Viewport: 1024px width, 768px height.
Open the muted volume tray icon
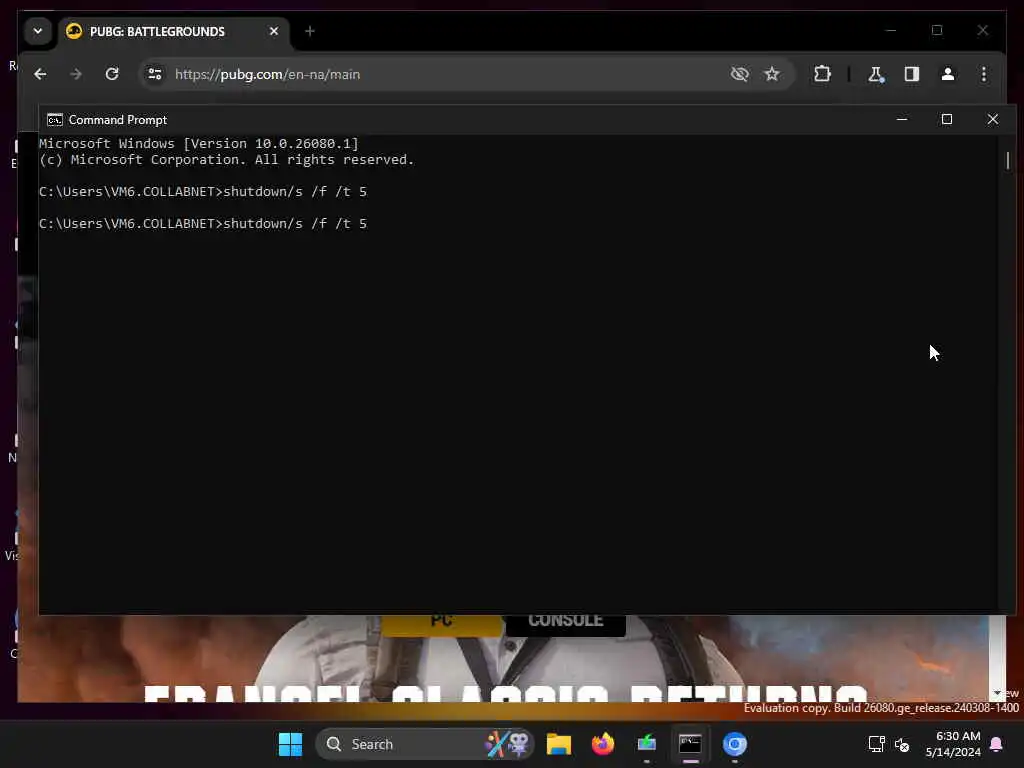coord(902,744)
